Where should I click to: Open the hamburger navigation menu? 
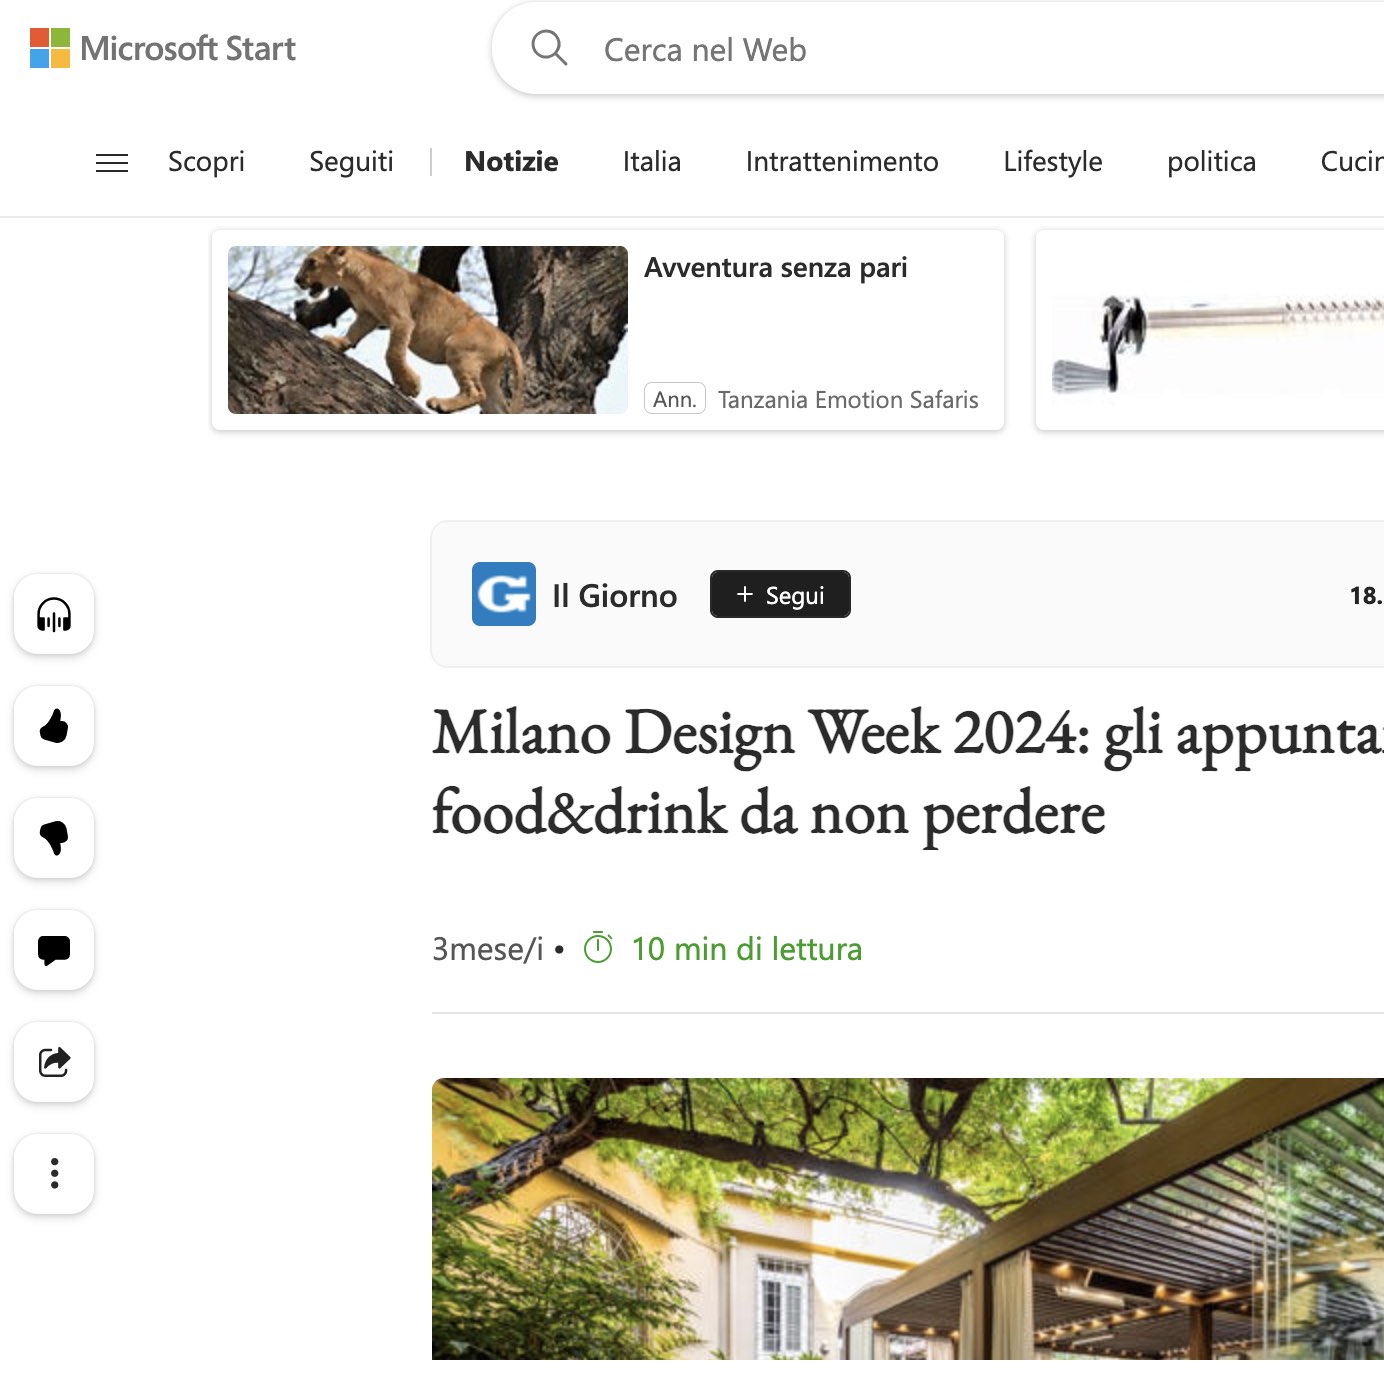[x=112, y=162]
